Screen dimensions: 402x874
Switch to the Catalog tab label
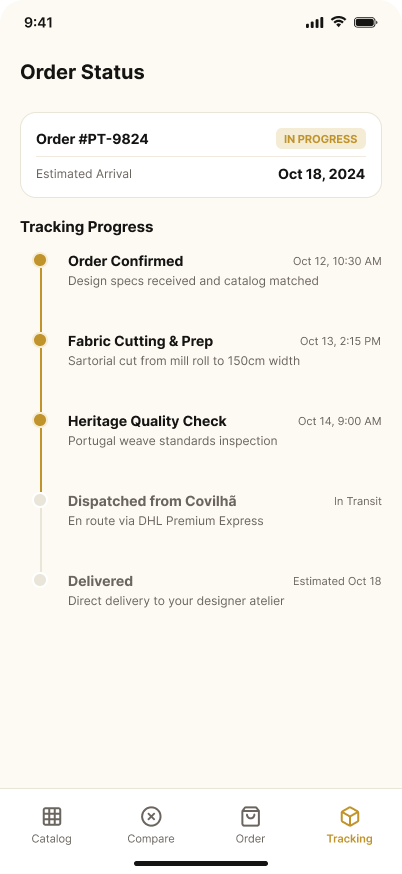coord(52,838)
